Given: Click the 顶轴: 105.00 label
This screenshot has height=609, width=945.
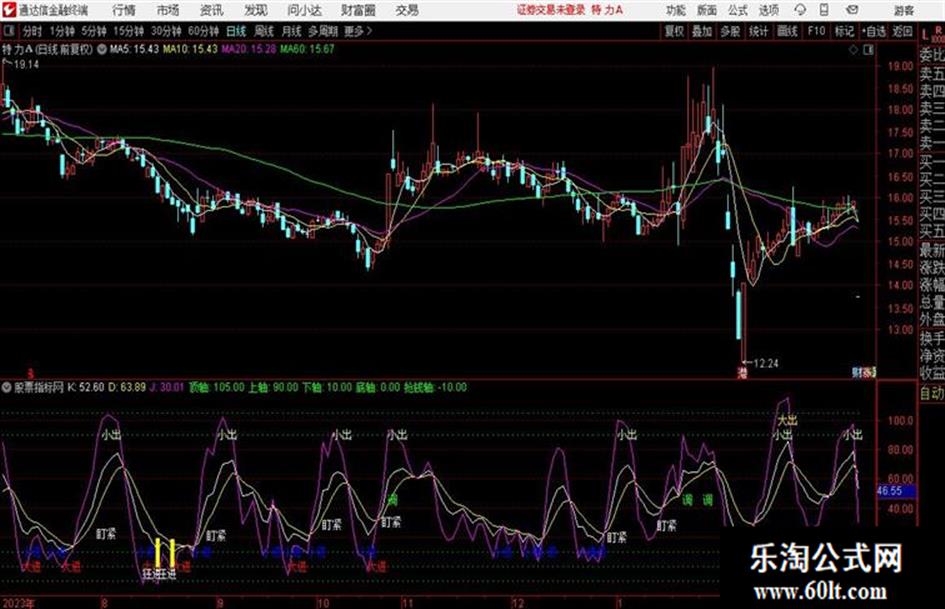Looking at the screenshot, I should (x=216, y=387).
